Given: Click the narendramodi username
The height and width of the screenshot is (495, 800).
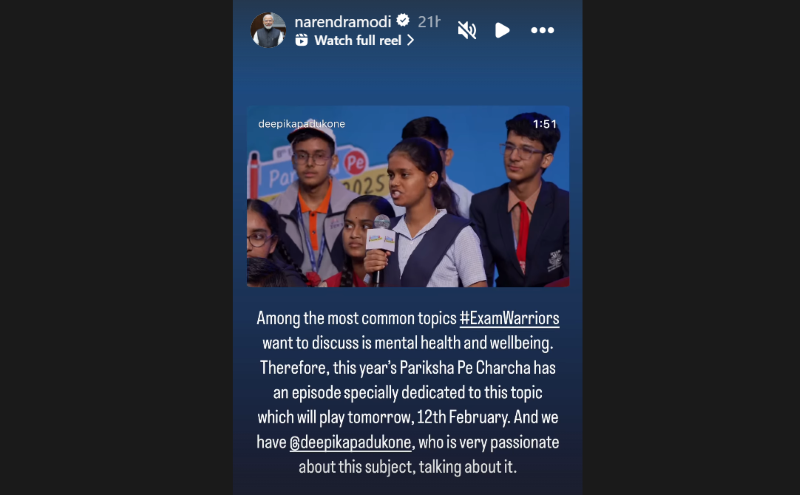Looking at the screenshot, I should tap(343, 21).
